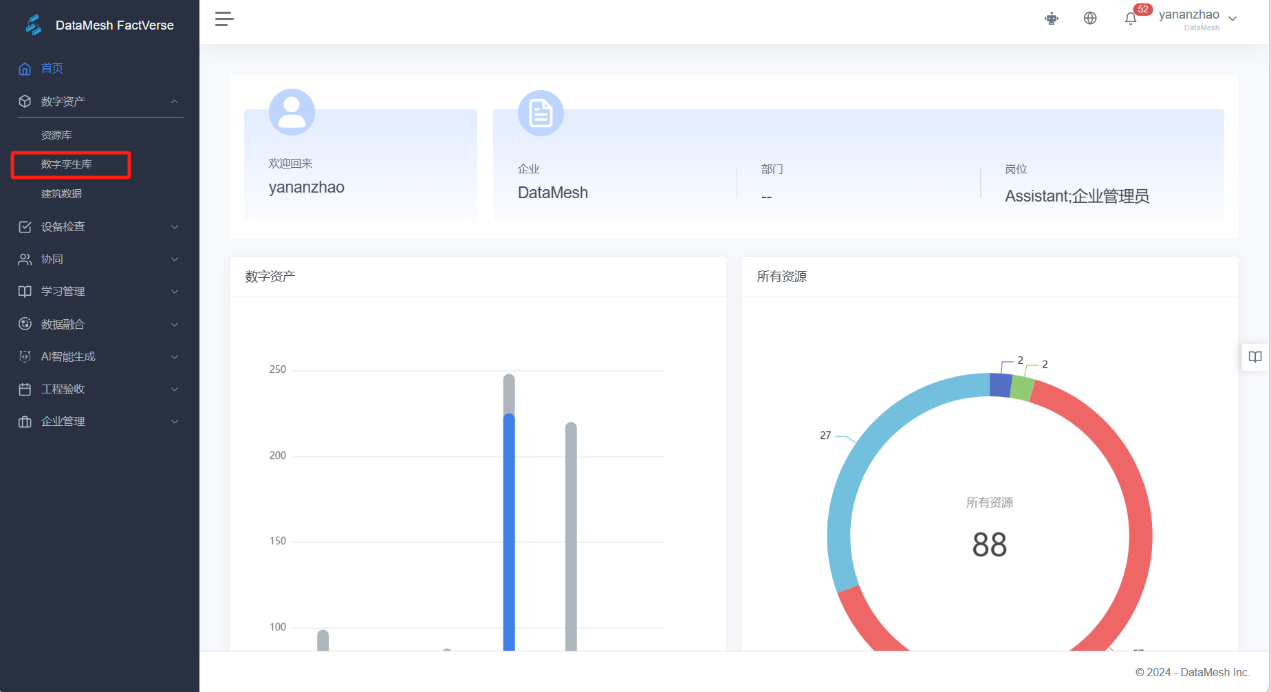Select the 学习管理 menu label

coord(63,292)
